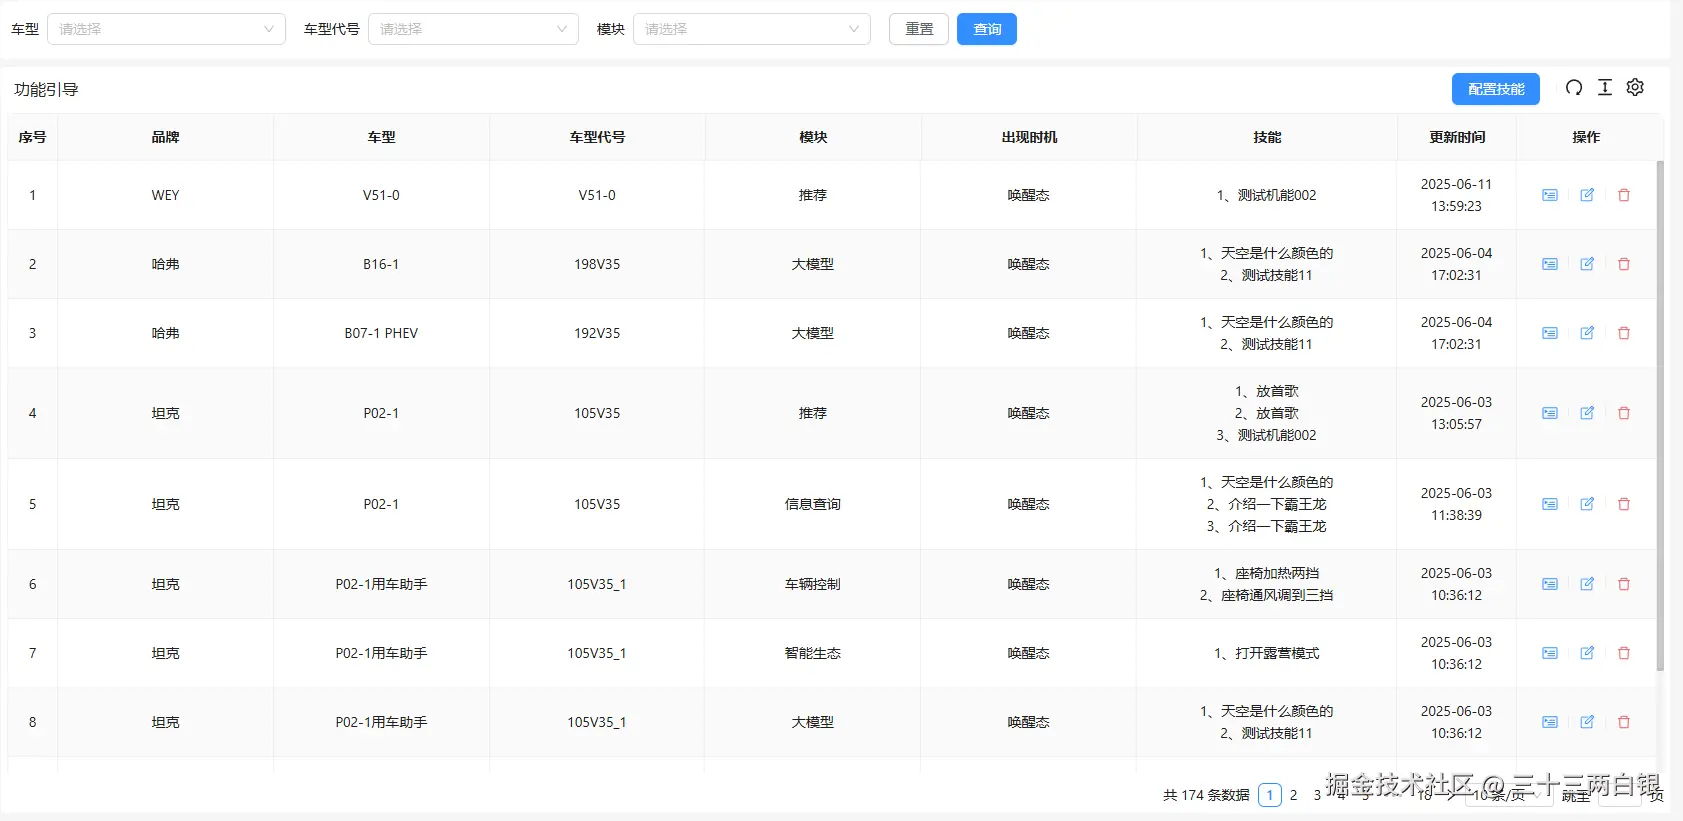
Task: Delete the 车辆控制 row
Action: pyautogui.click(x=1624, y=584)
